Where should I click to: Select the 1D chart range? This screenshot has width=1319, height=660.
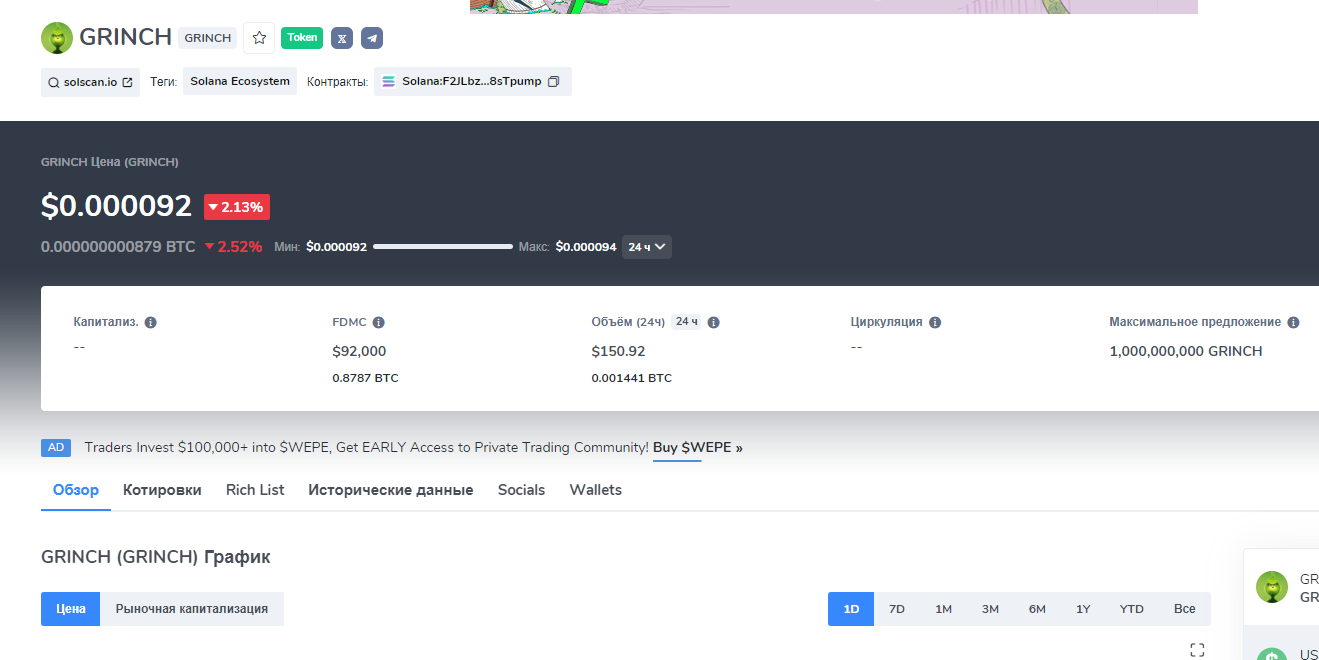click(x=851, y=609)
